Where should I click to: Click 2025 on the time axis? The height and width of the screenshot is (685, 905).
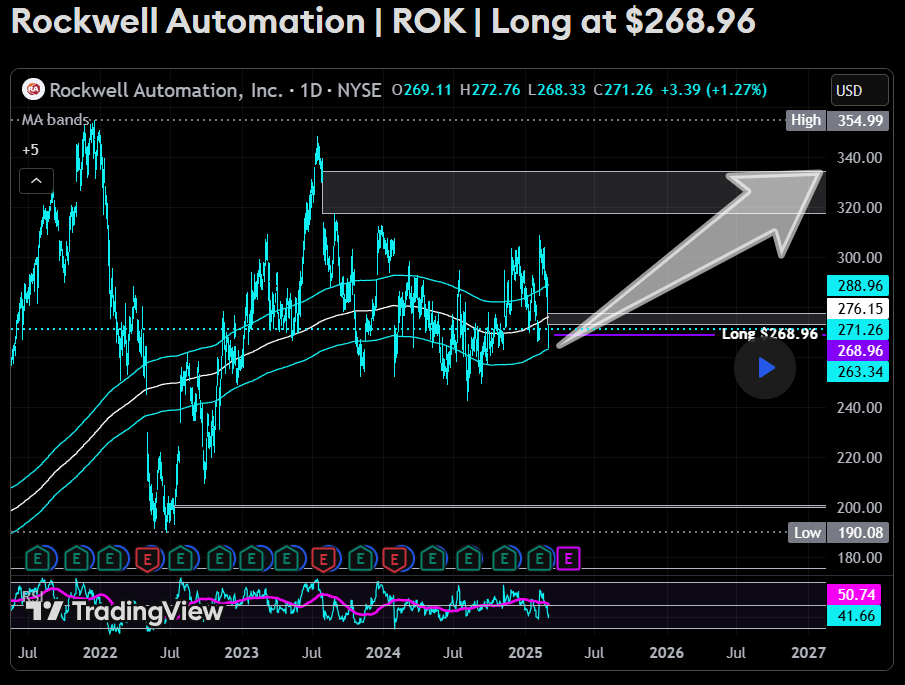point(525,653)
